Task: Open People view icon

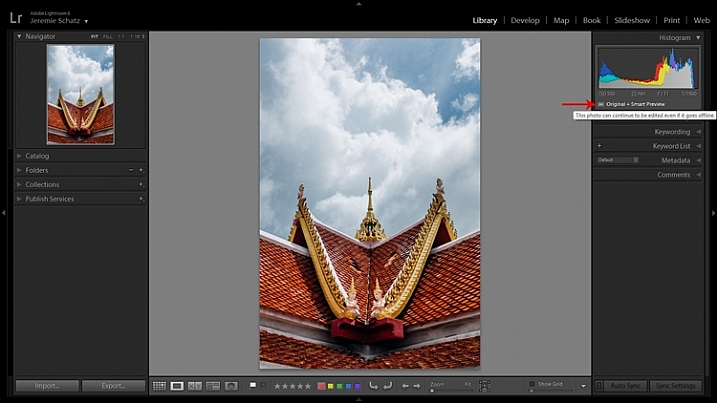Action: click(x=231, y=386)
